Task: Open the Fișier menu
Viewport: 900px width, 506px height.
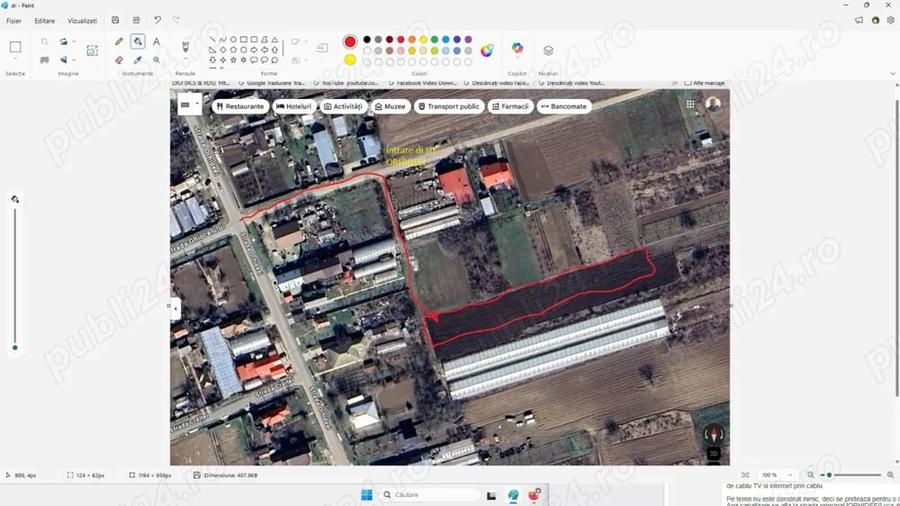Action: (x=14, y=21)
